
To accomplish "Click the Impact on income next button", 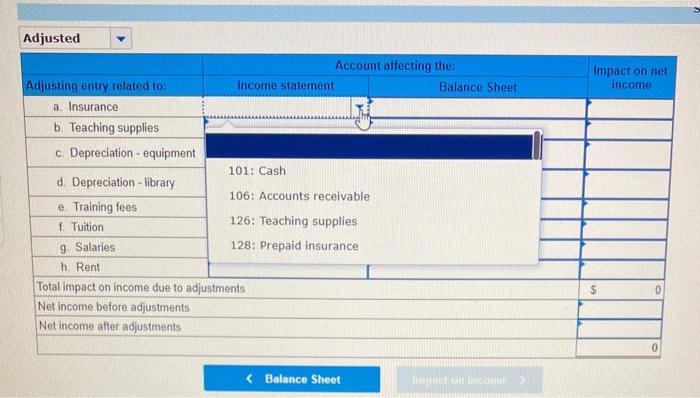I will click(469, 380).
